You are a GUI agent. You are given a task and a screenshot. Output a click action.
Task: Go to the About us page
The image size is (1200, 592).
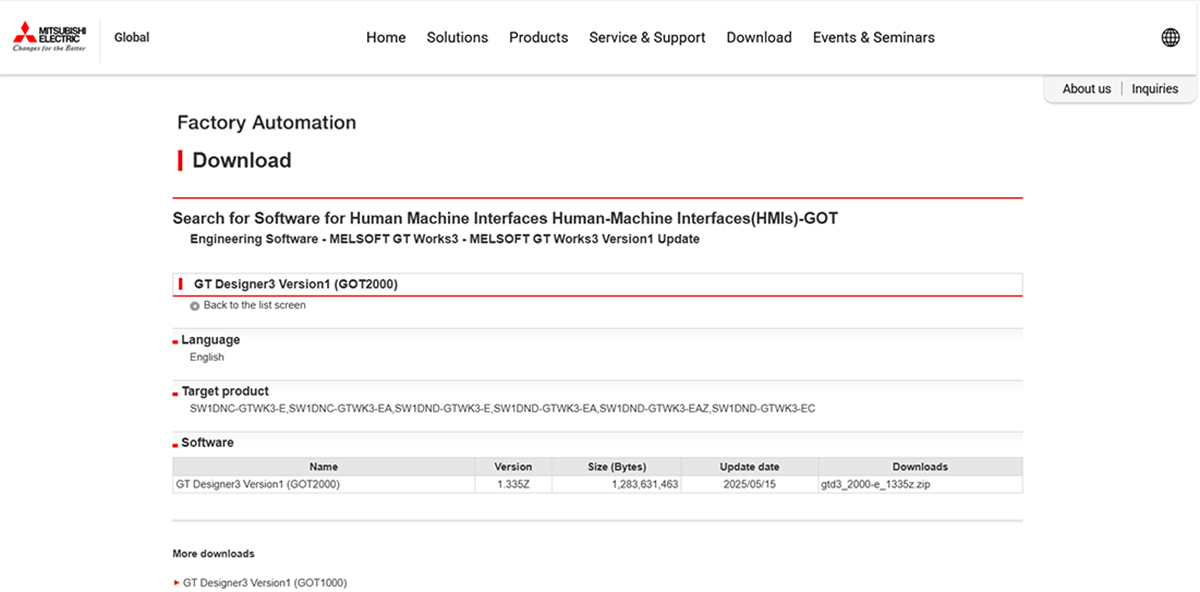click(x=1086, y=89)
